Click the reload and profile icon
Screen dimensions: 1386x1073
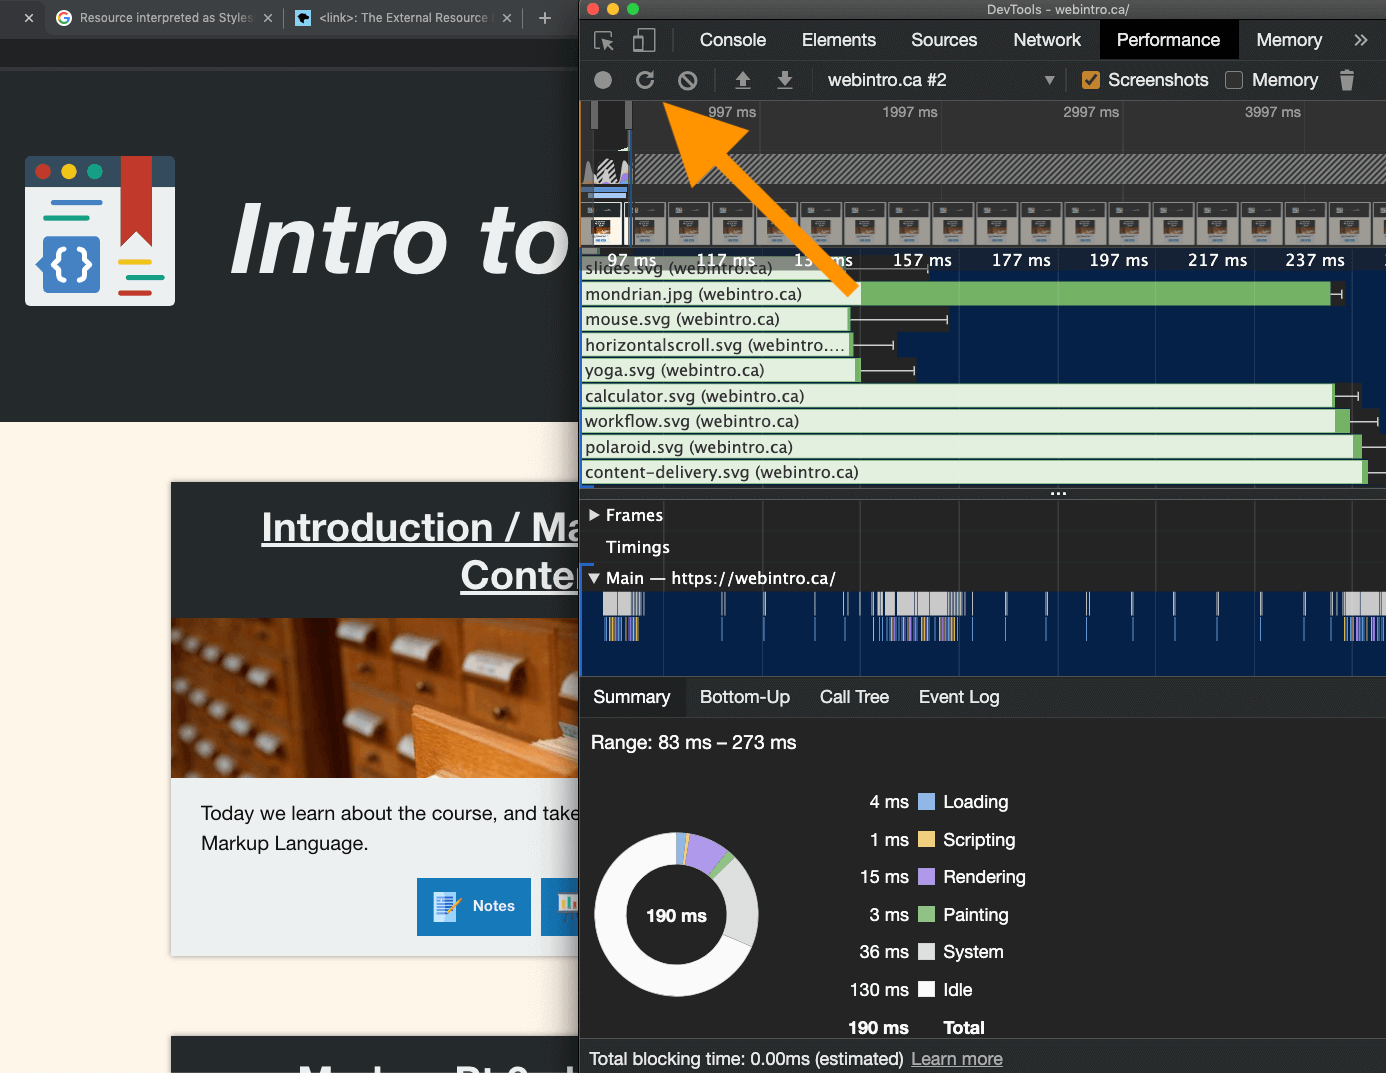645,80
